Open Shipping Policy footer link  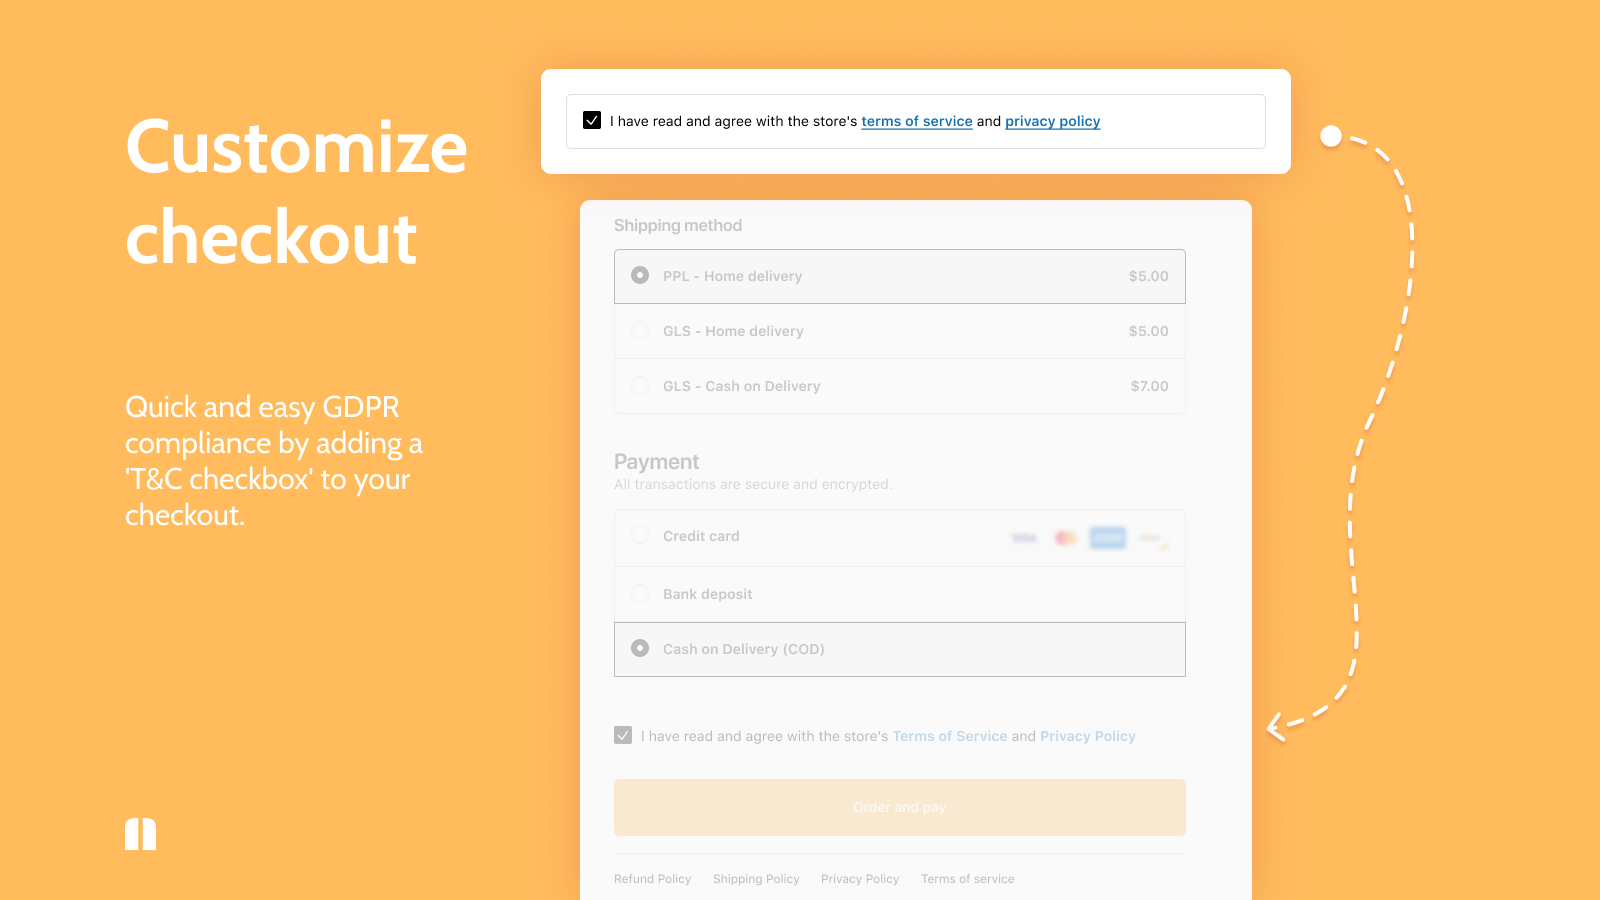click(756, 879)
